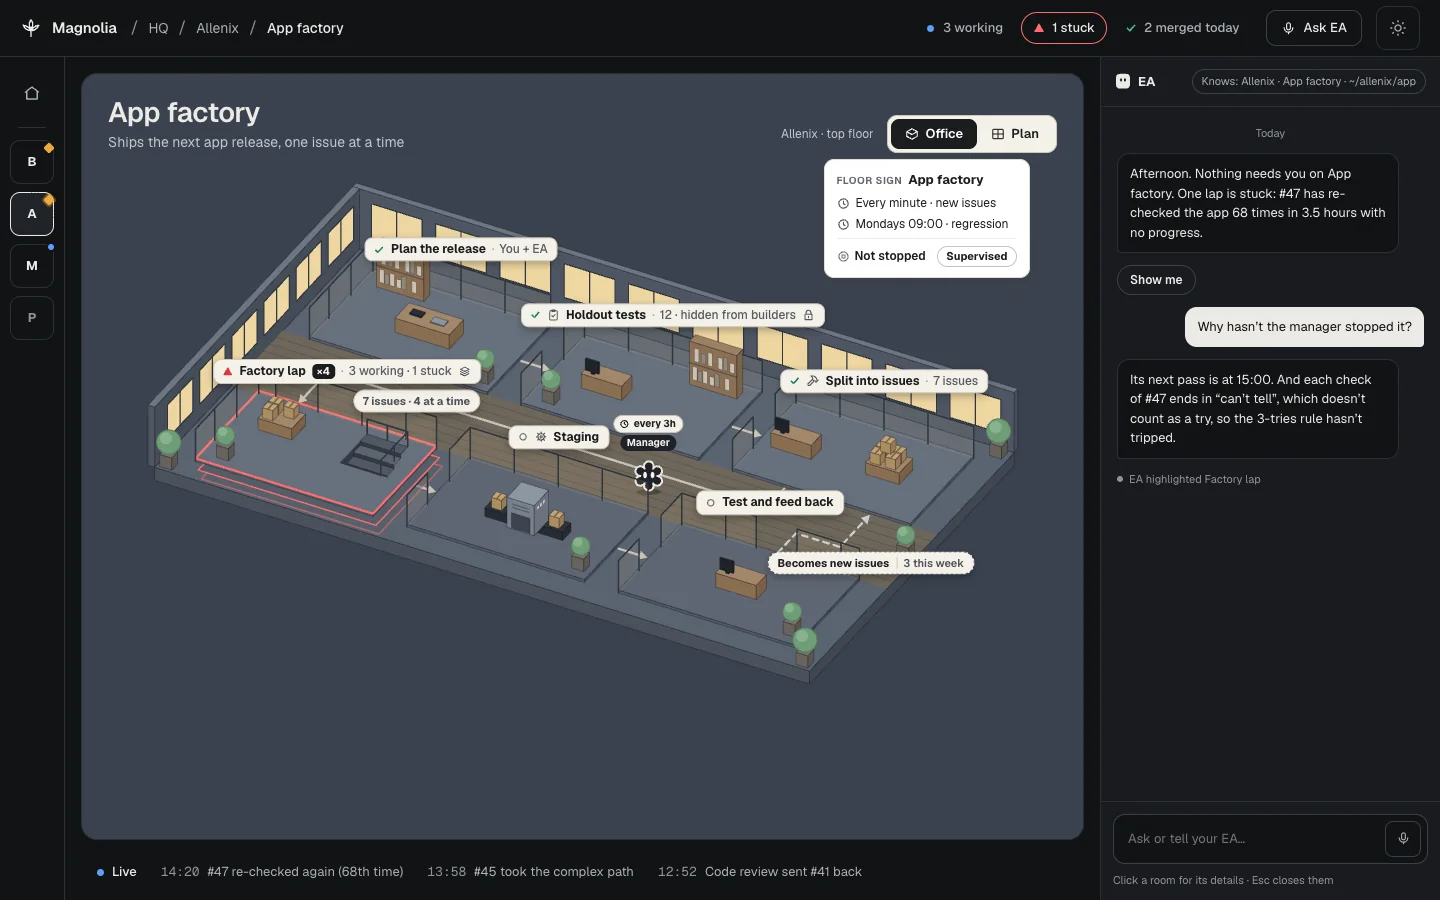
Task: Open the Test and feed back label
Action: click(770, 502)
